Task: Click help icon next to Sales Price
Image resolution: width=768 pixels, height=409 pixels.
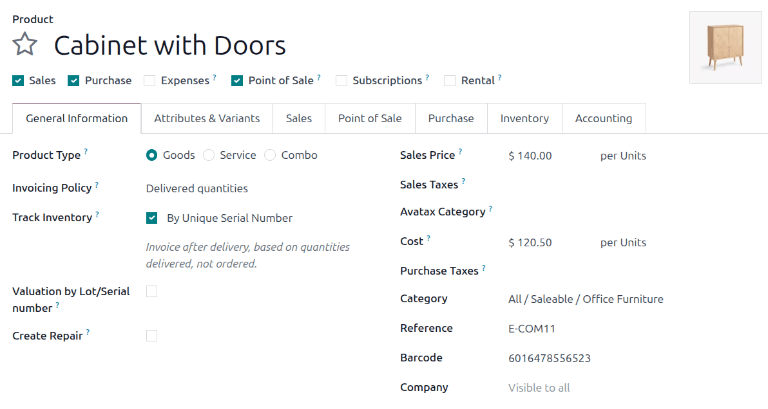Action: point(461,151)
